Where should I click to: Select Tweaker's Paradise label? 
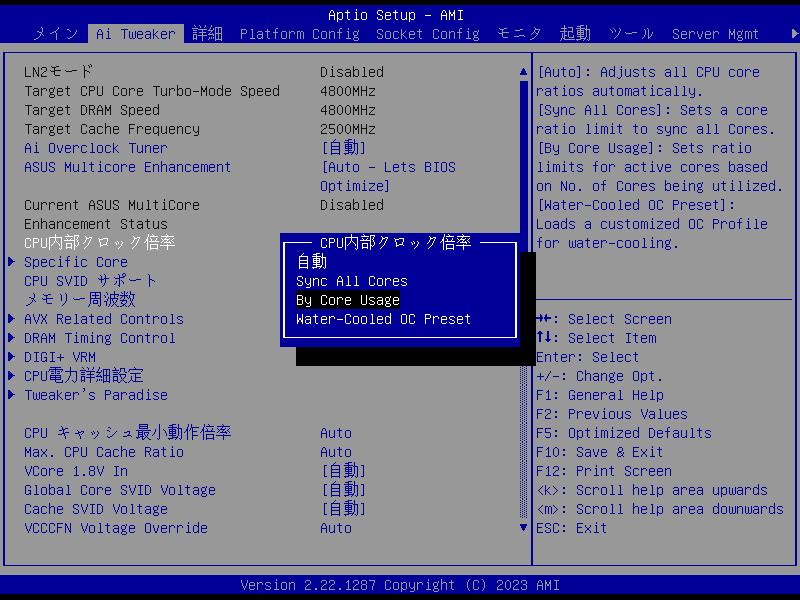[x=96, y=395]
